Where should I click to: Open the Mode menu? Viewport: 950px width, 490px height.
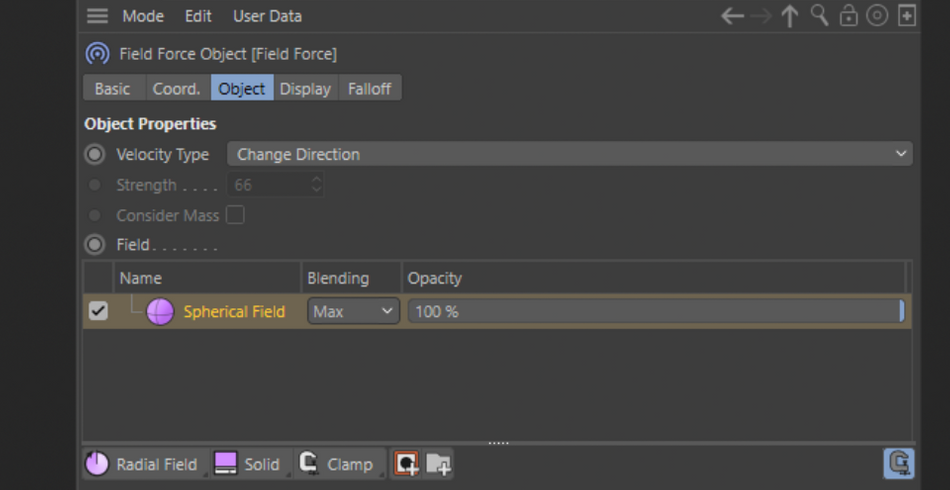coord(143,16)
